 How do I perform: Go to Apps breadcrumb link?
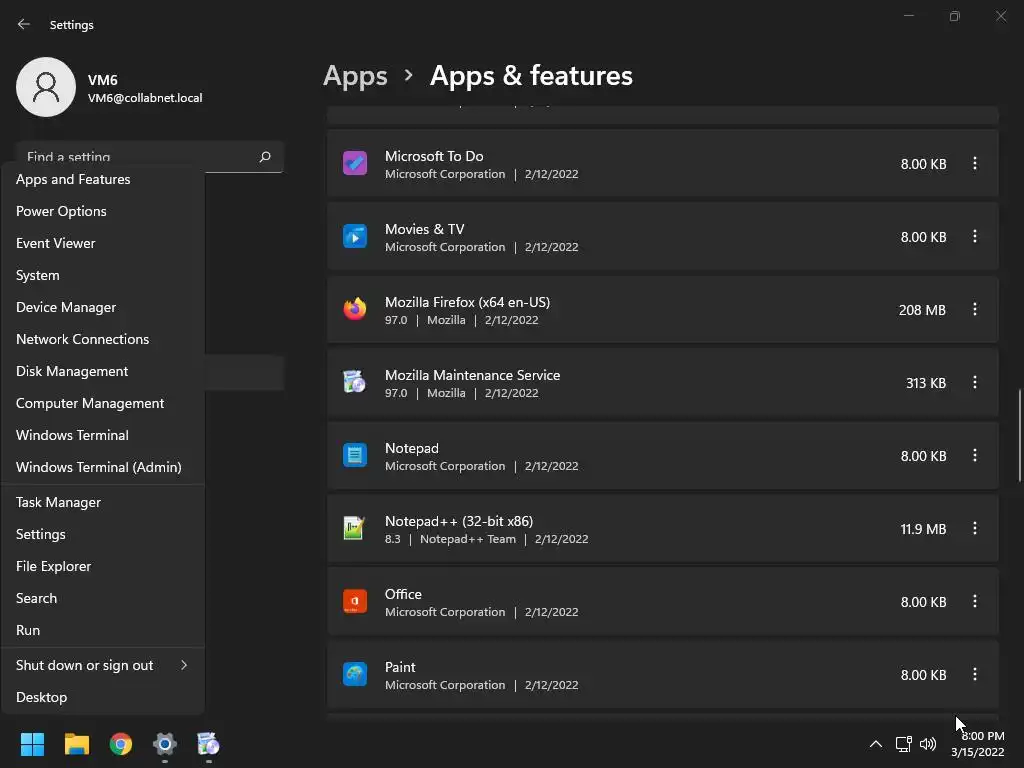[x=355, y=76]
